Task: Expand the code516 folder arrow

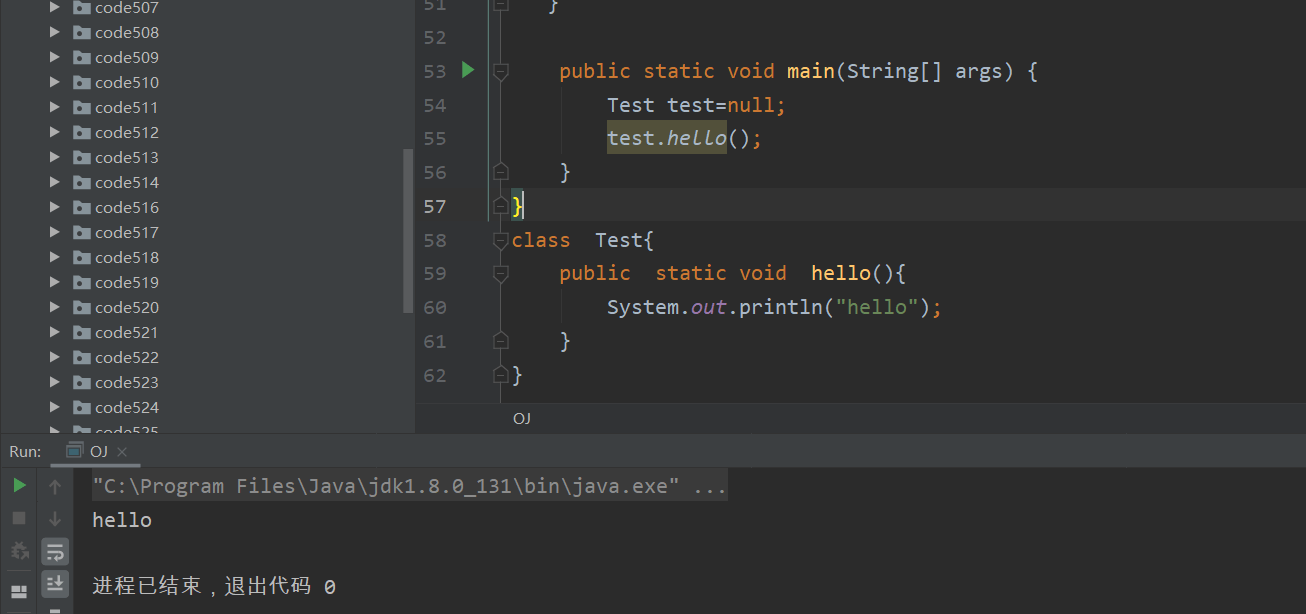Action: [x=55, y=207]
